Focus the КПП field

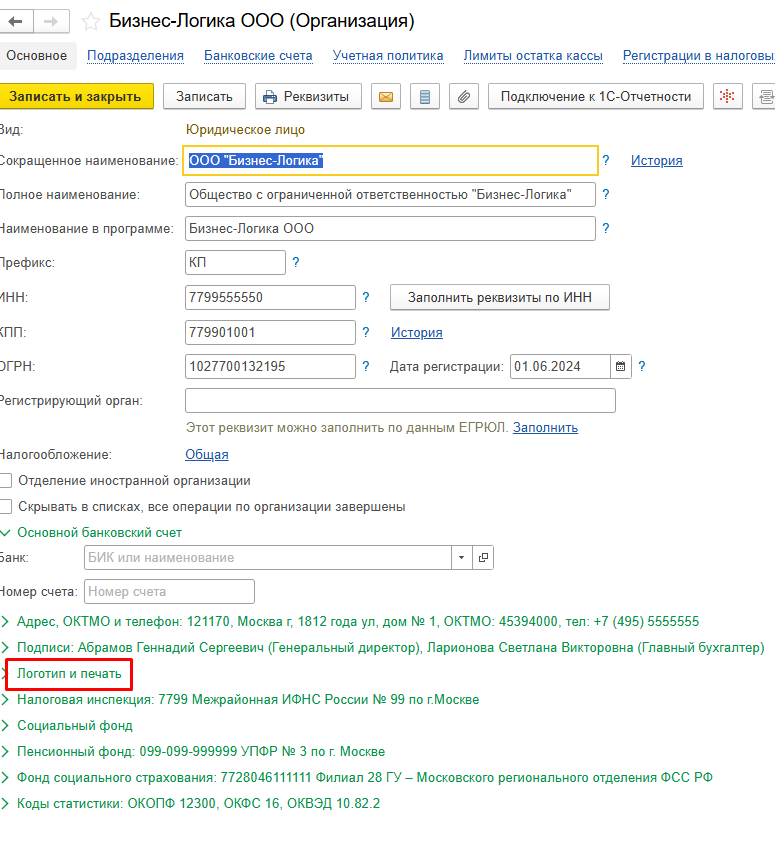coord(270,332)
